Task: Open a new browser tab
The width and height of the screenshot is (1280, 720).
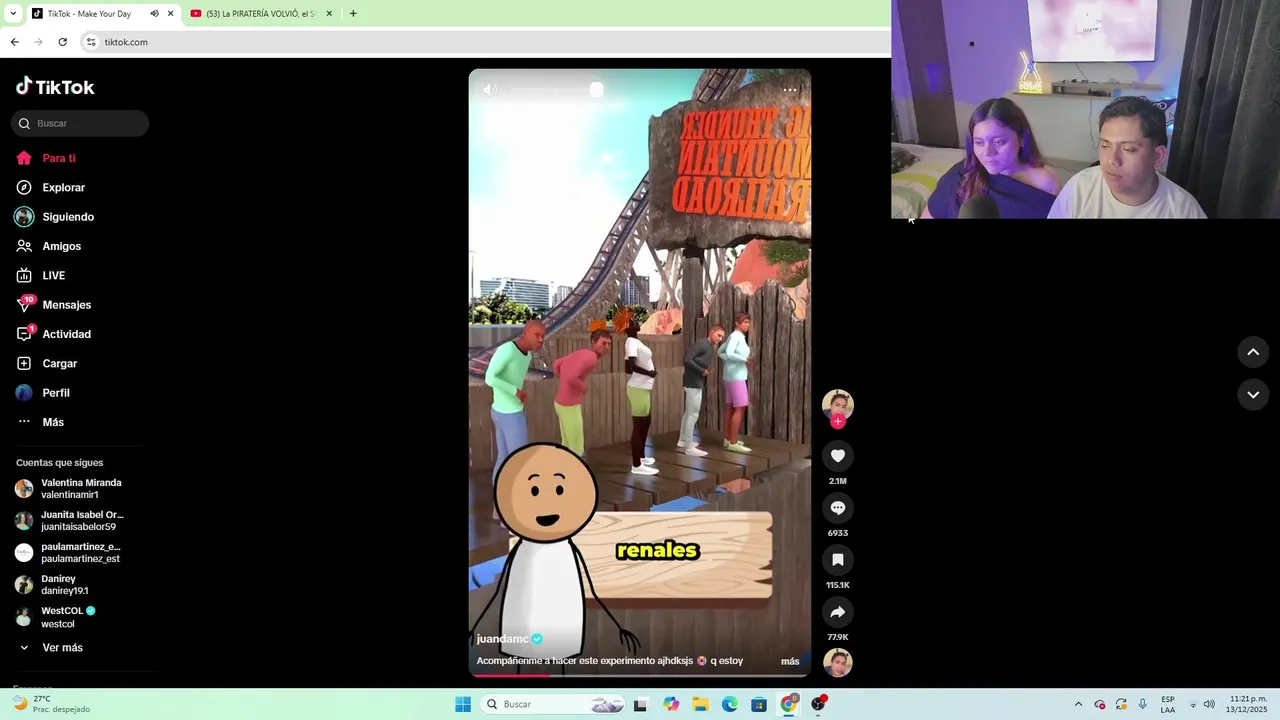Action: pos(353,14)
